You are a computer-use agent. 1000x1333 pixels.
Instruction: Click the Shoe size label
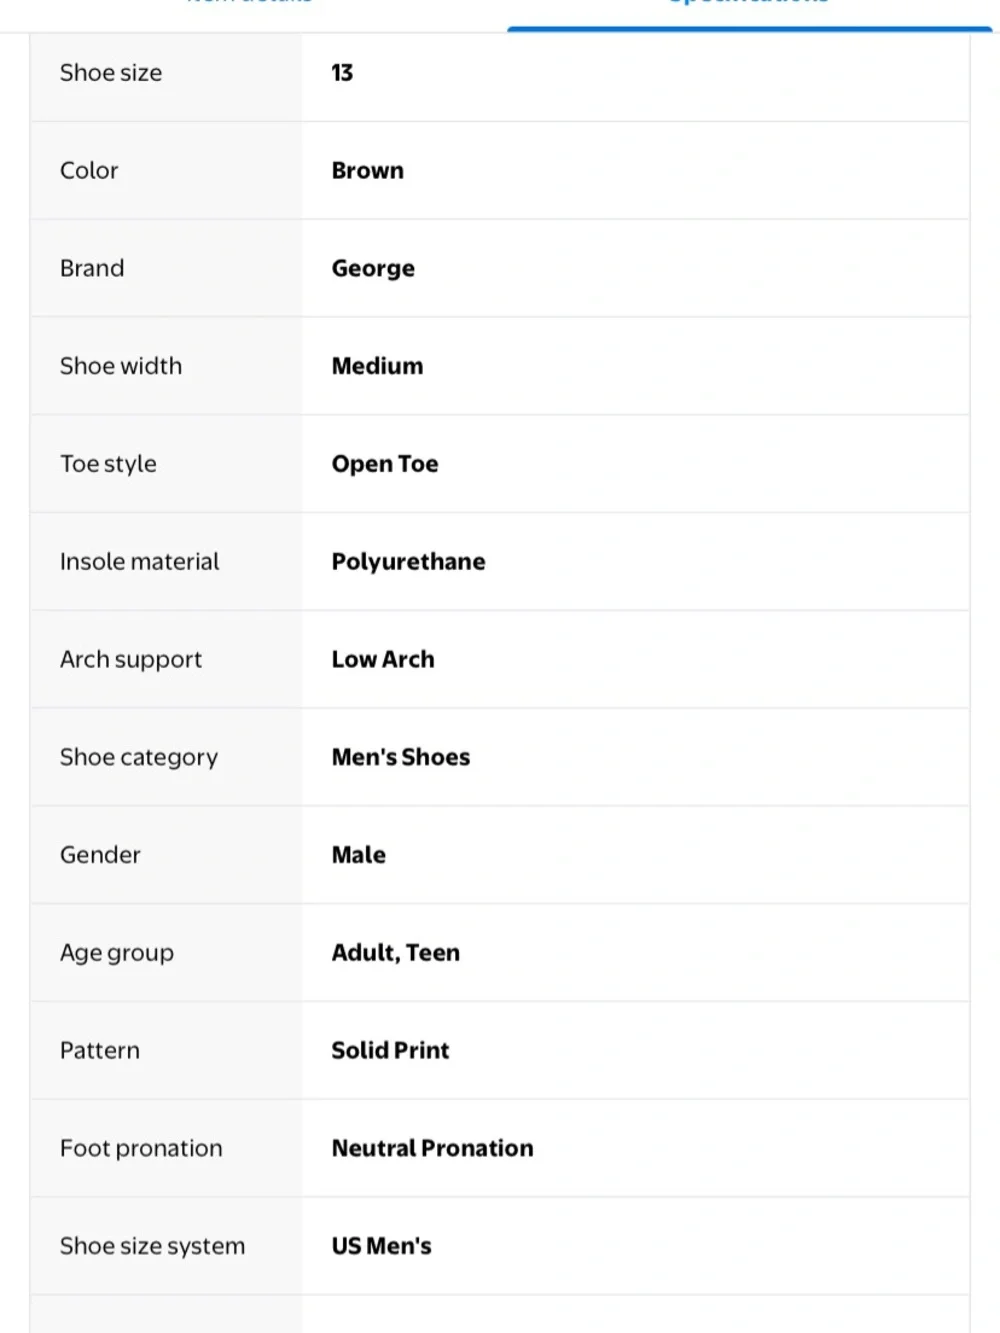click(111, 73)
